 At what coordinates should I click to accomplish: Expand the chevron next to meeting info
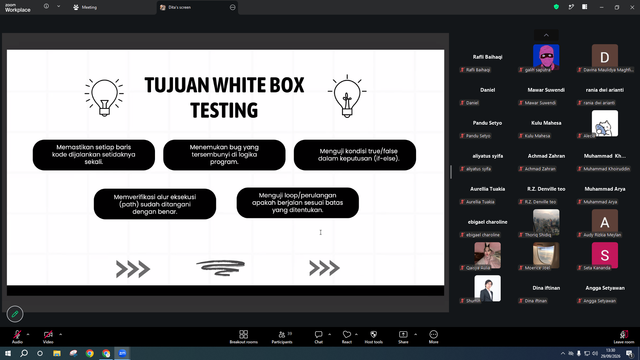(x=59, y=7)
